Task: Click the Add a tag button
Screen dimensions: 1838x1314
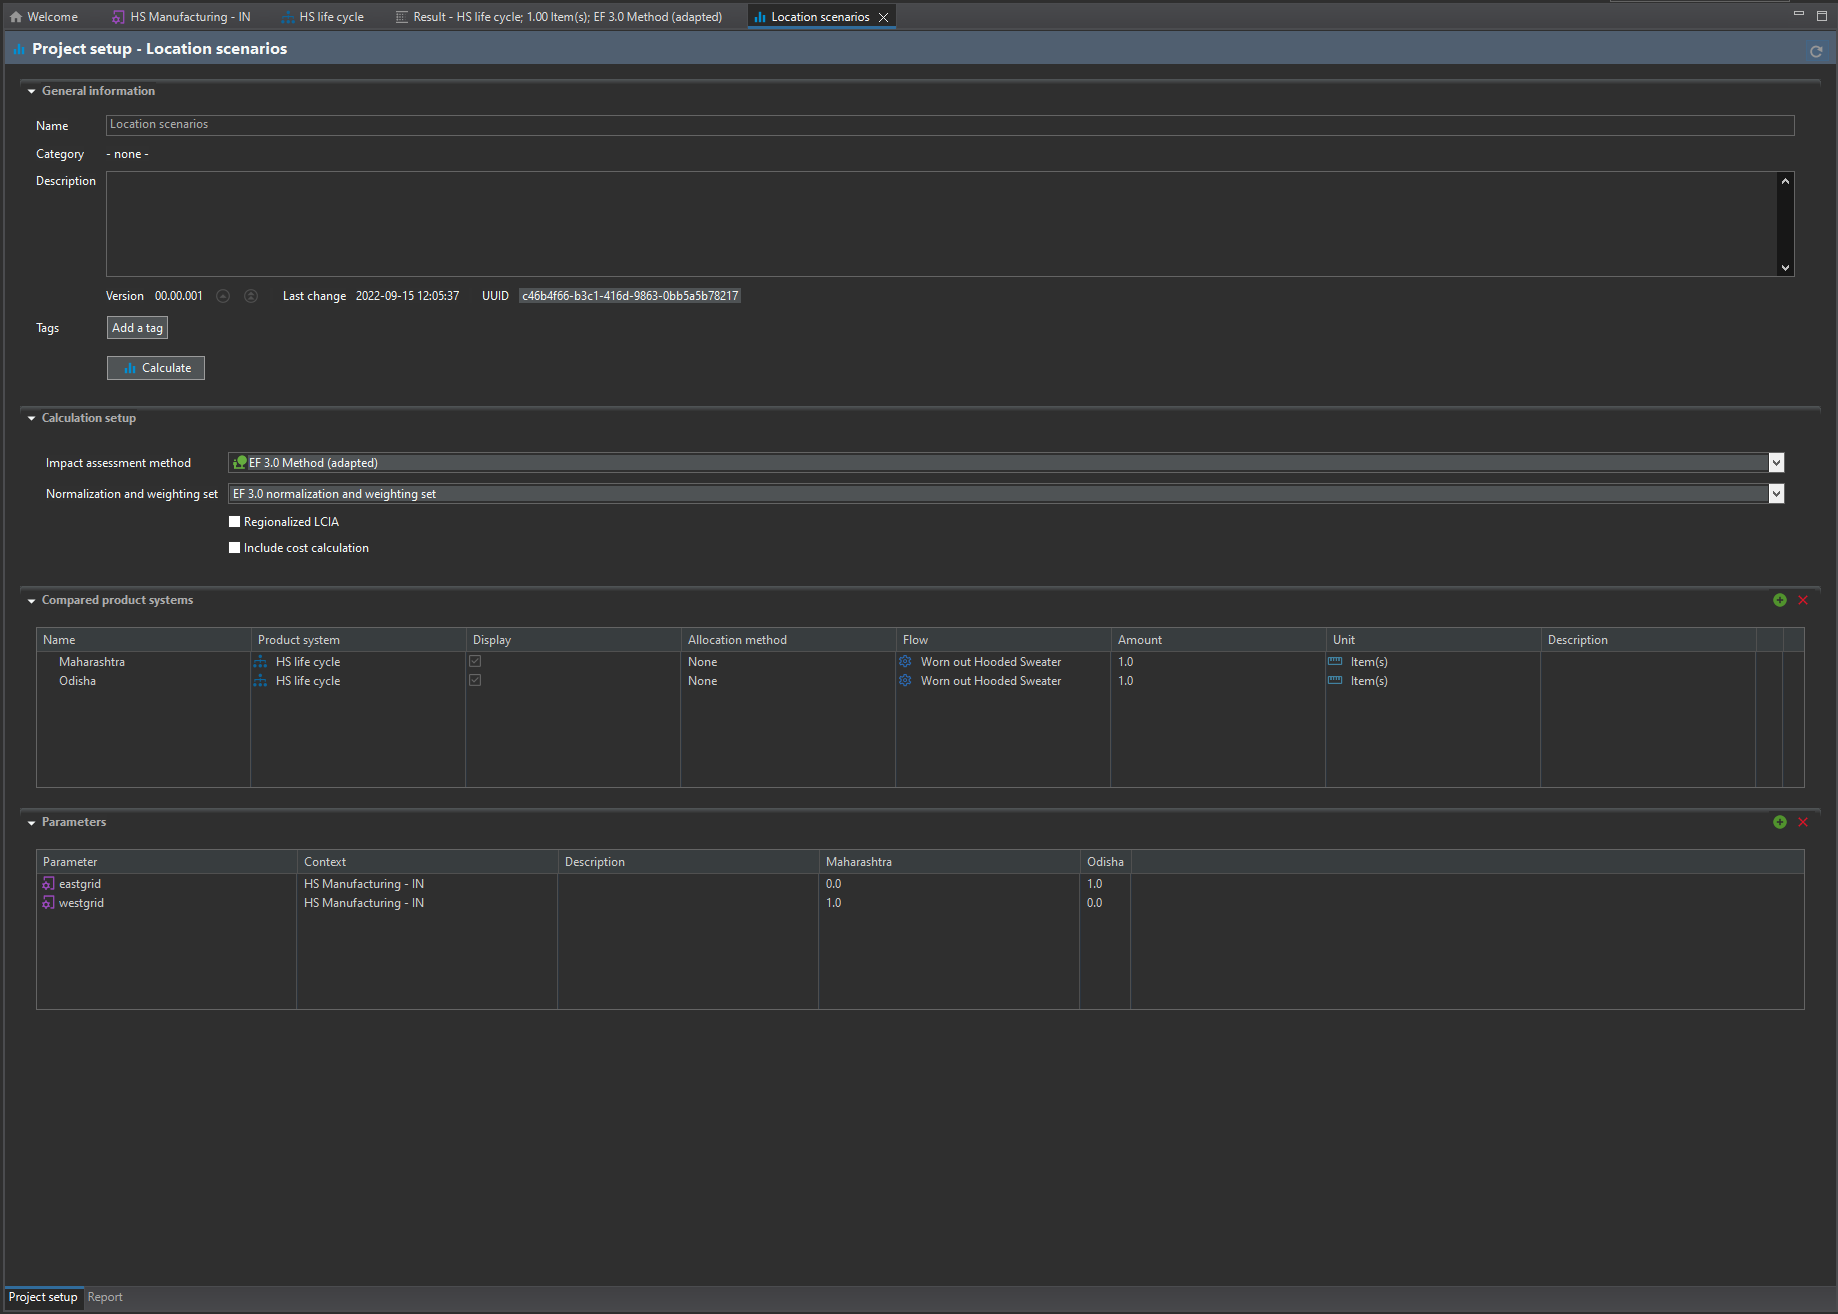Action: click(137, 328)
